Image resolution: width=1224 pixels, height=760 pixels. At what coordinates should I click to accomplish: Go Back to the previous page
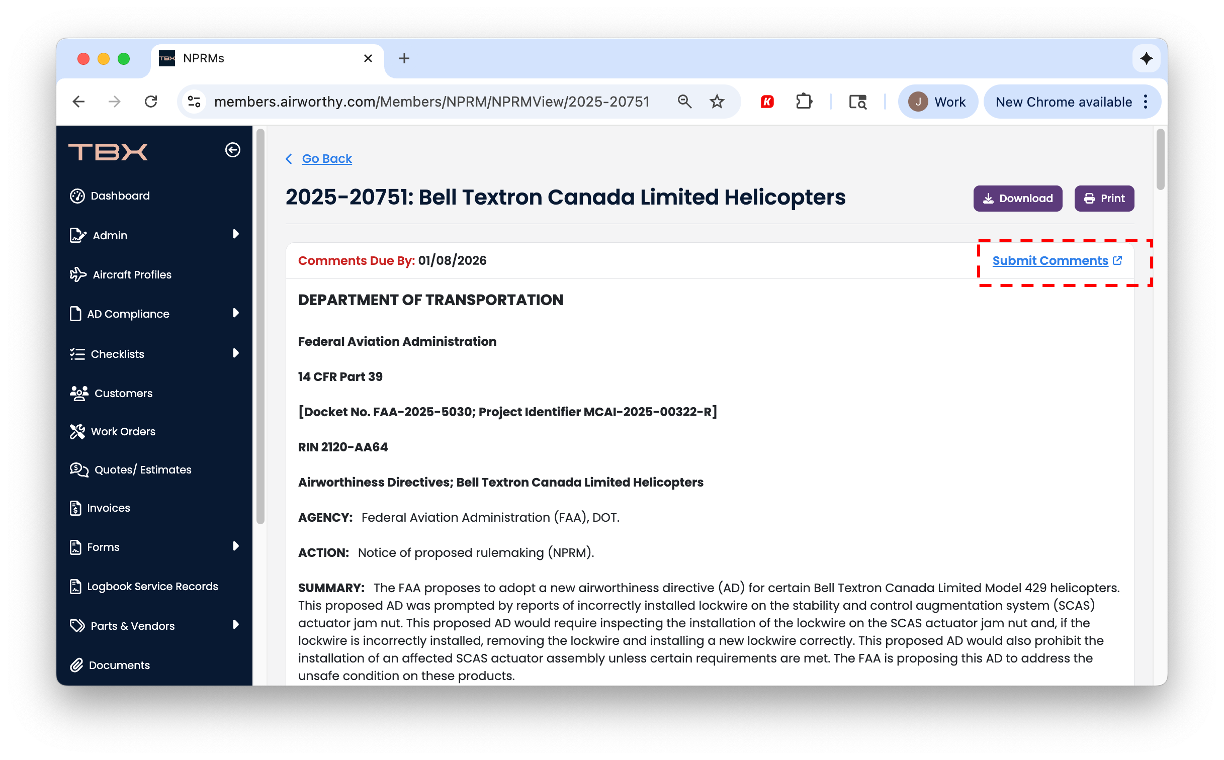[326, 159]
